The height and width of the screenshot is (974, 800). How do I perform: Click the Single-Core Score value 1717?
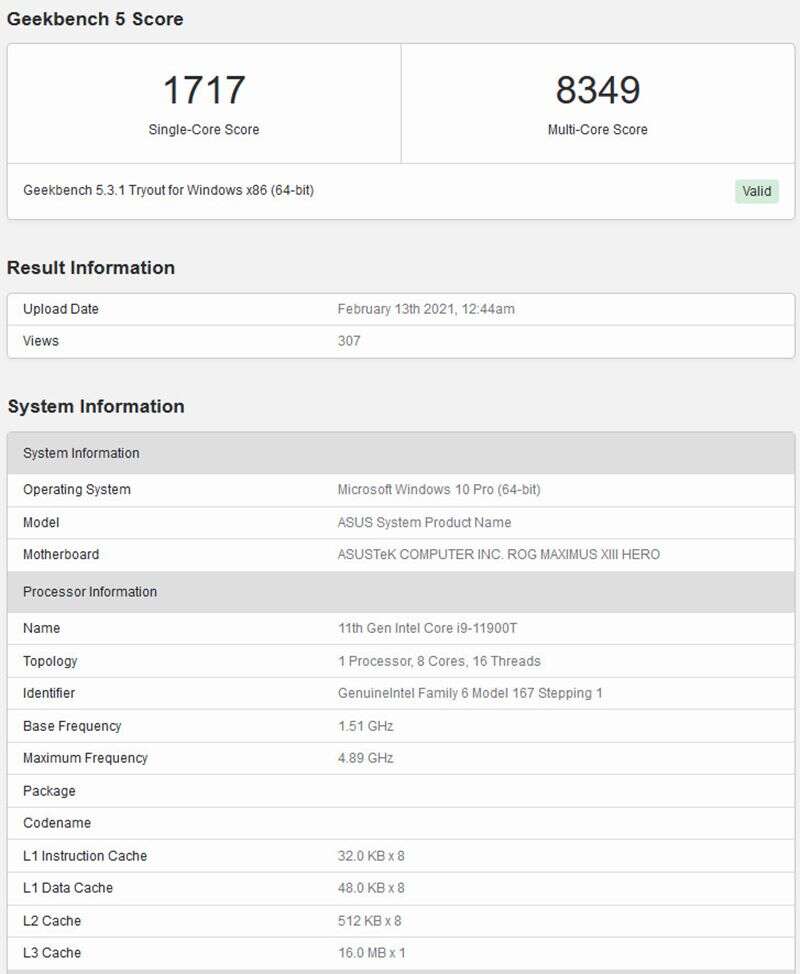(203, 89)
